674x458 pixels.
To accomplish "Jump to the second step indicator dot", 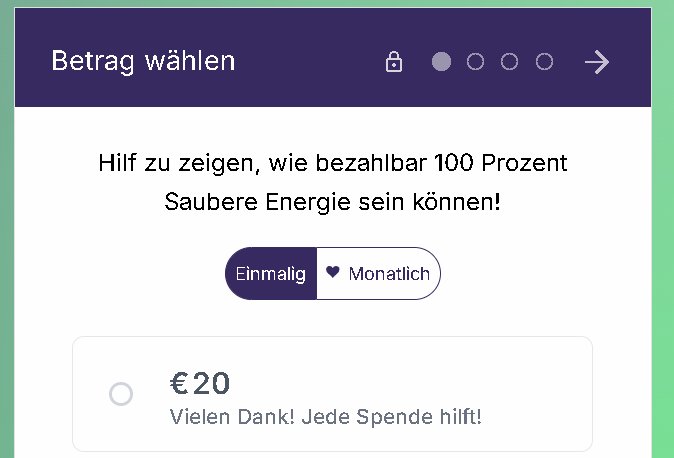I will tap(475, 61).
